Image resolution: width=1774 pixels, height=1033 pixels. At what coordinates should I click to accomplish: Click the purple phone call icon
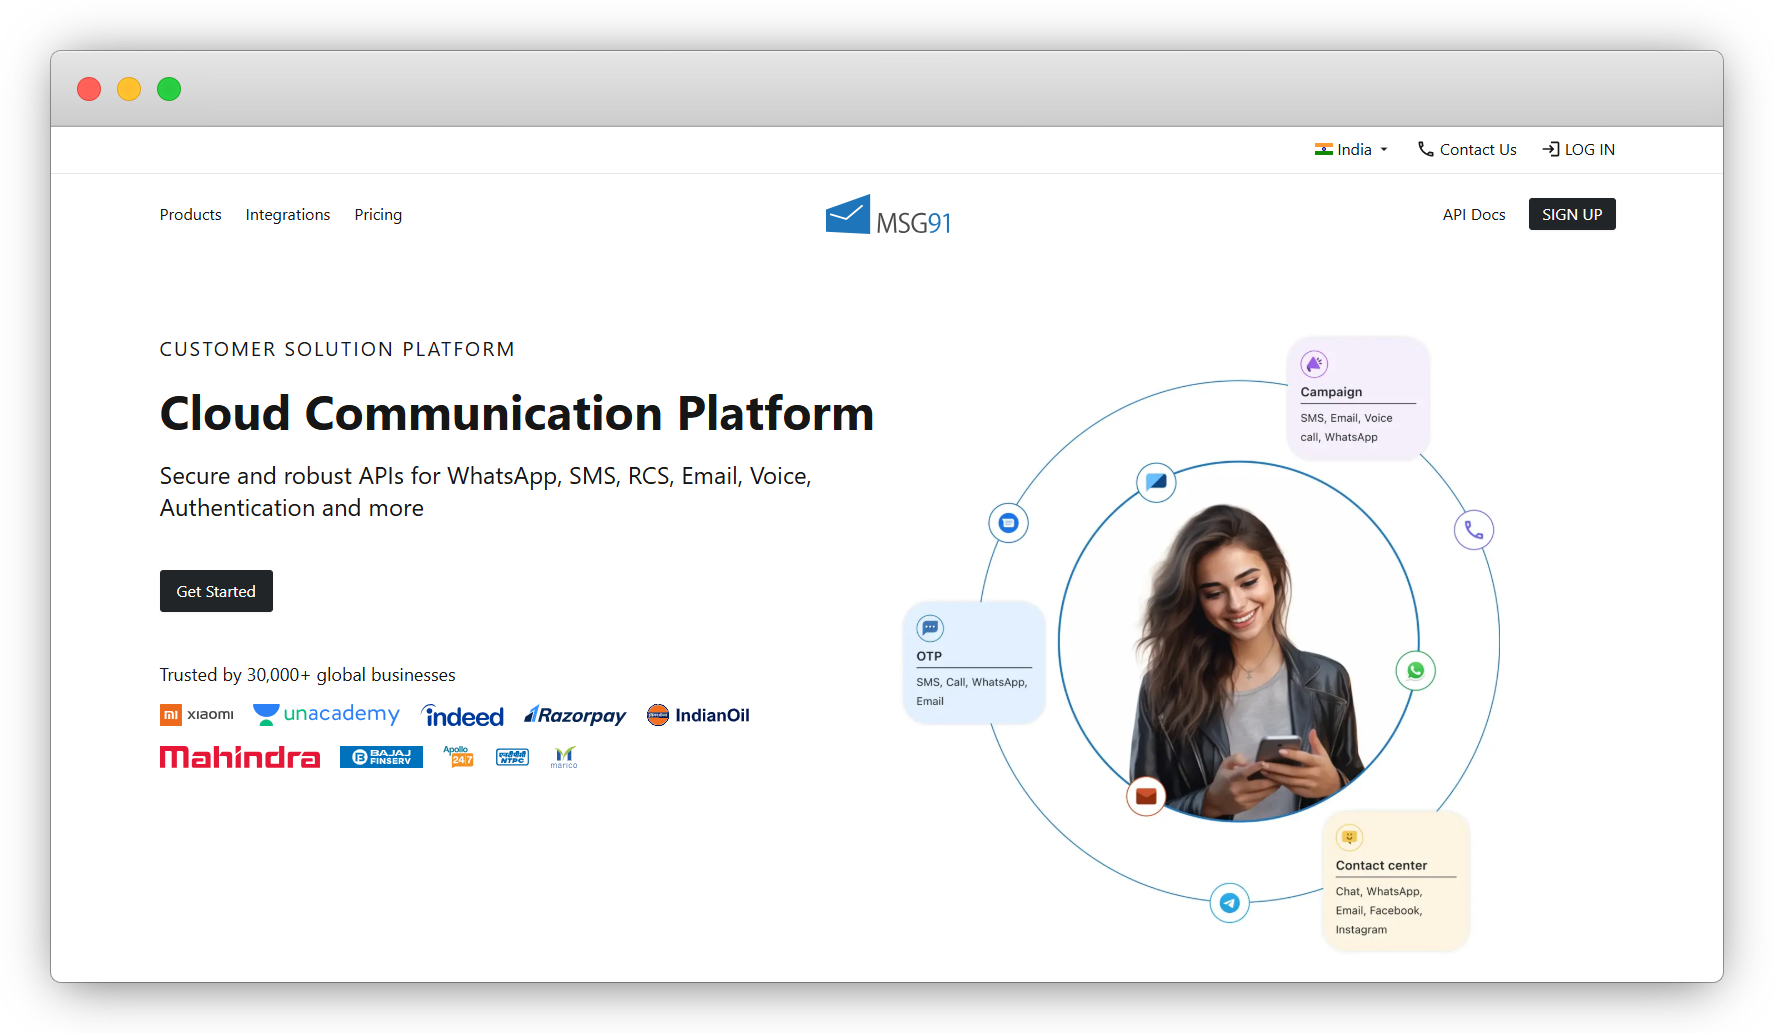click(1473, 529)
